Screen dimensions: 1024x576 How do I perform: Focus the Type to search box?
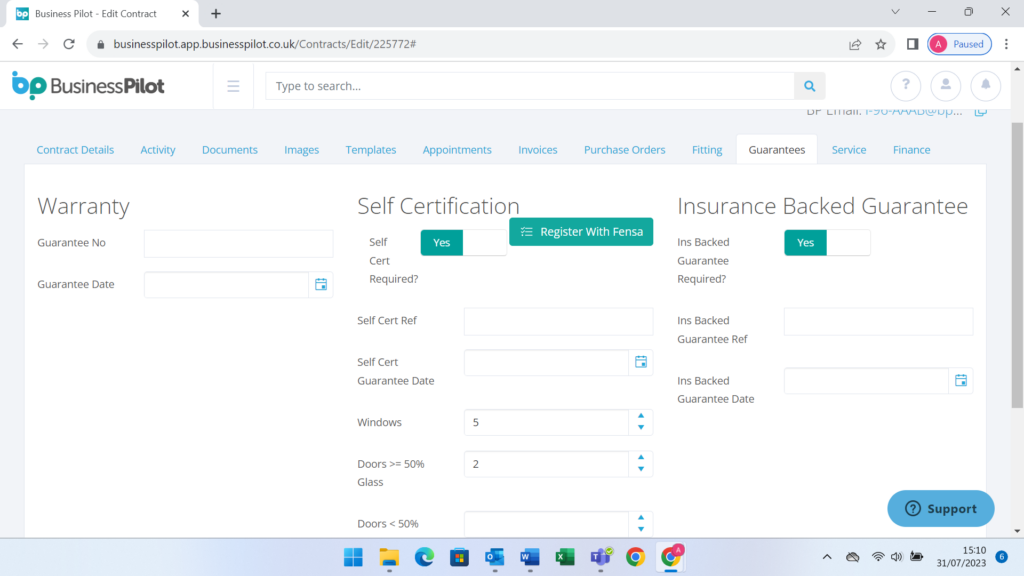pyautogui.click(x=530, y=86)
